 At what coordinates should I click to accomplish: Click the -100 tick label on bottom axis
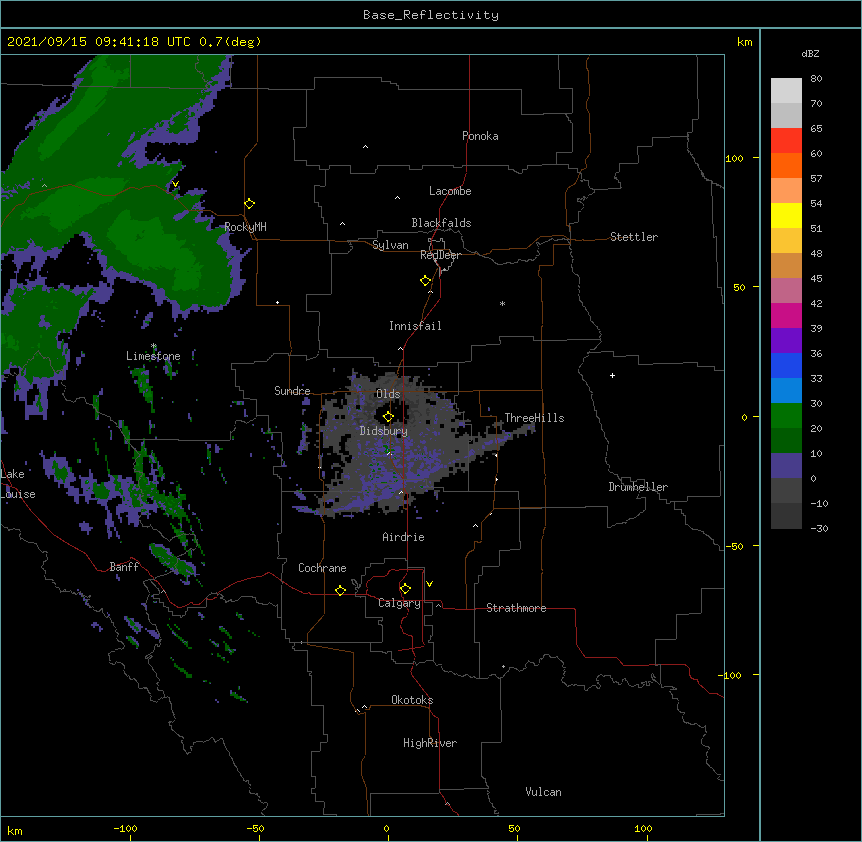[x=125, y=828]
